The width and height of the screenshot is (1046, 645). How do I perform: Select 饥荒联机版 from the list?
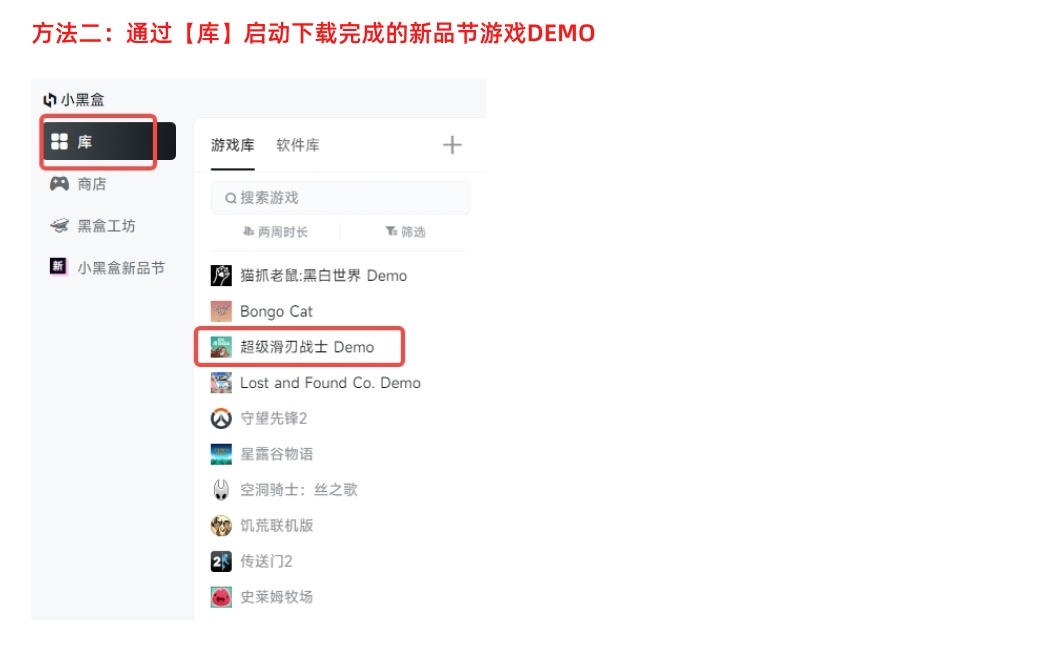(262, 526)
